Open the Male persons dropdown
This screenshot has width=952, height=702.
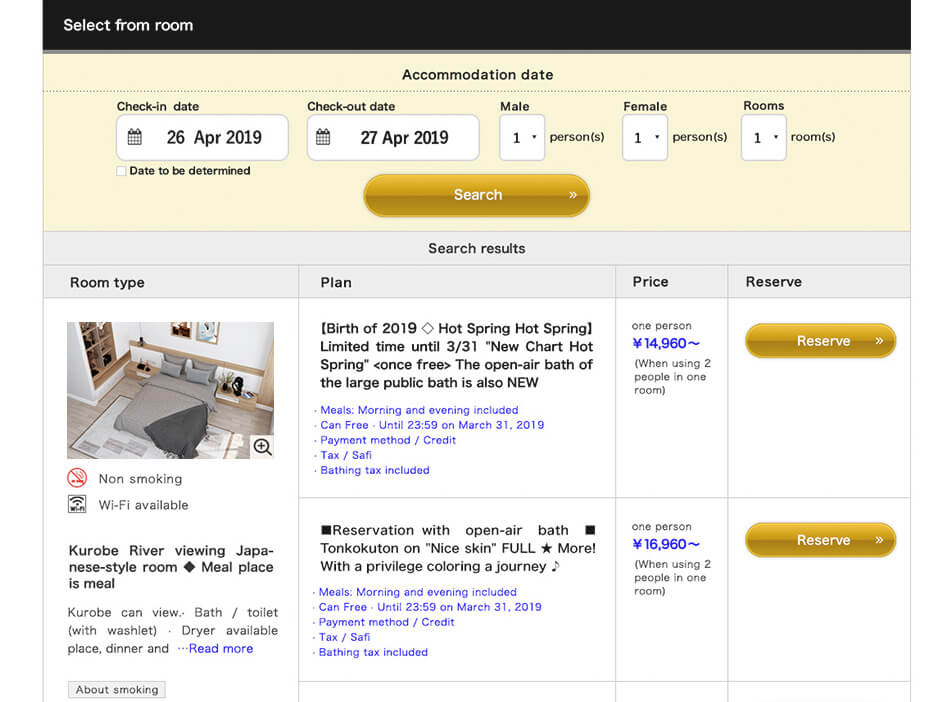click(522, 138)
